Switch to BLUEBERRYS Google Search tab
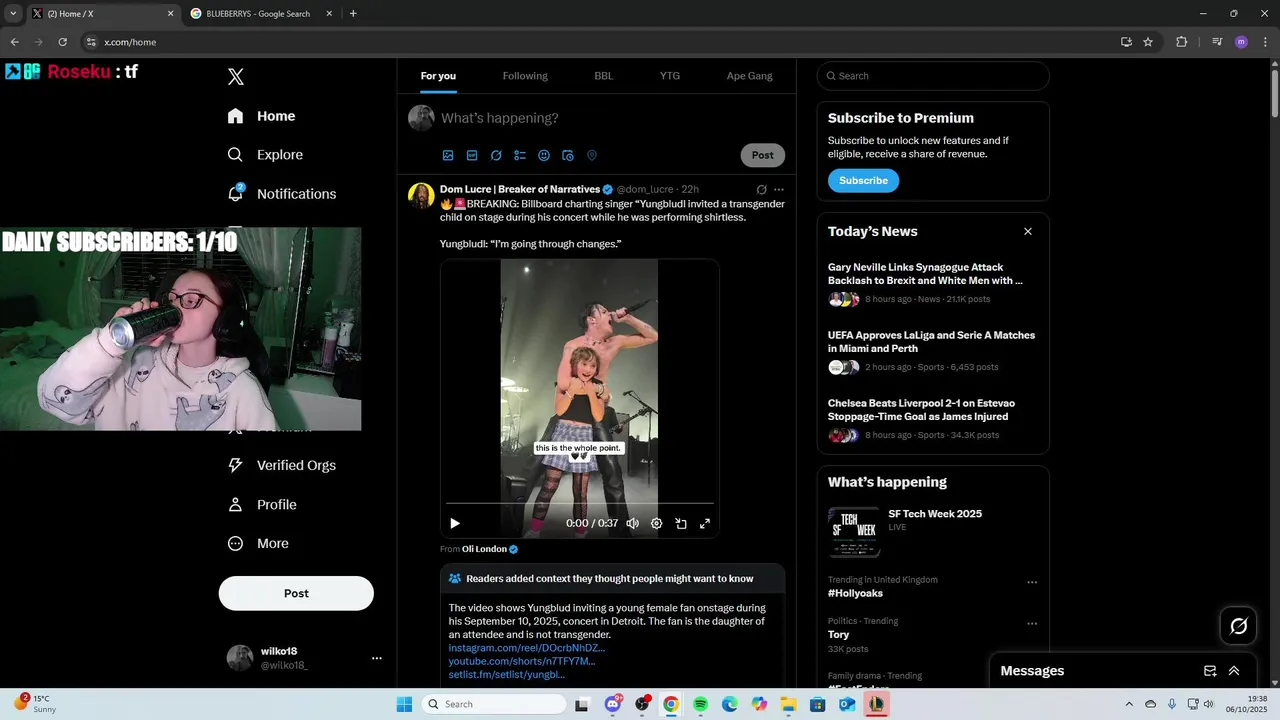1280x720 pixels. 258,14
